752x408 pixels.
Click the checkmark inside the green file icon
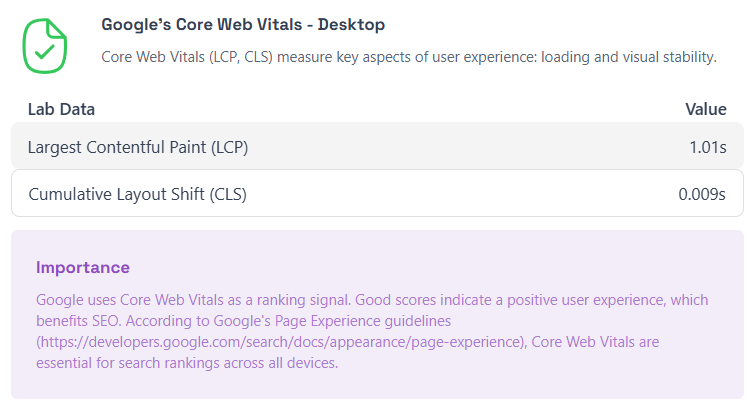[45, 51]
